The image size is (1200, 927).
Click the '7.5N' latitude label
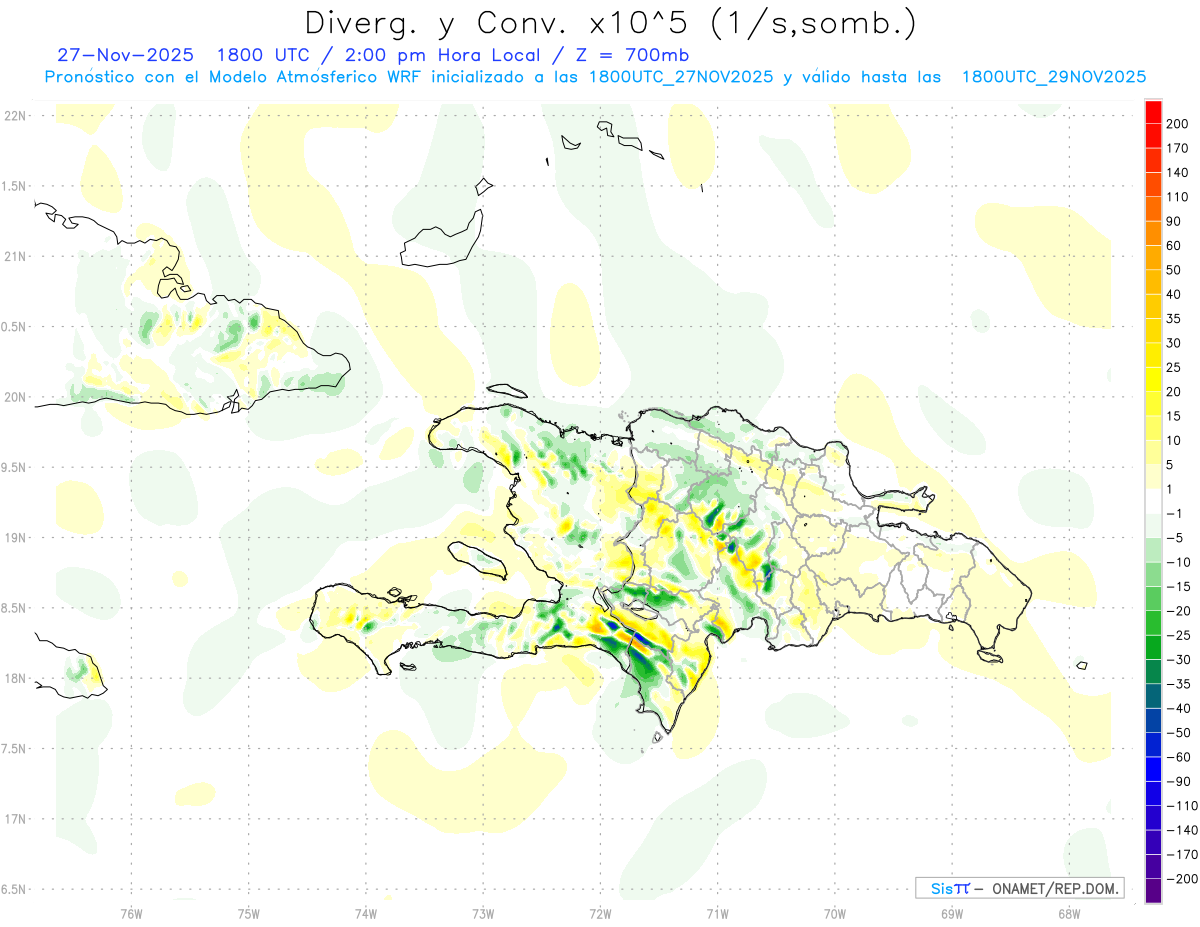click(14, 749)
